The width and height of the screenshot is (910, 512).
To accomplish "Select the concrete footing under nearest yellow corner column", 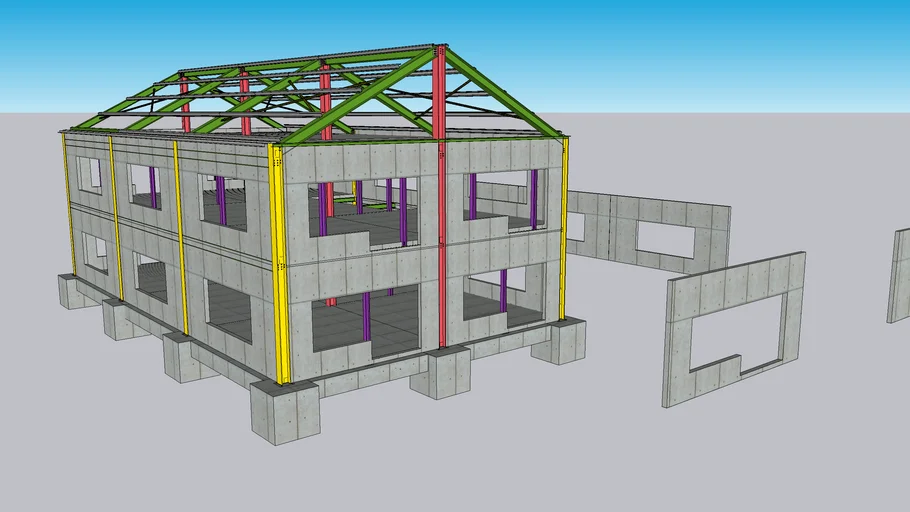I will tap(286, 412).
